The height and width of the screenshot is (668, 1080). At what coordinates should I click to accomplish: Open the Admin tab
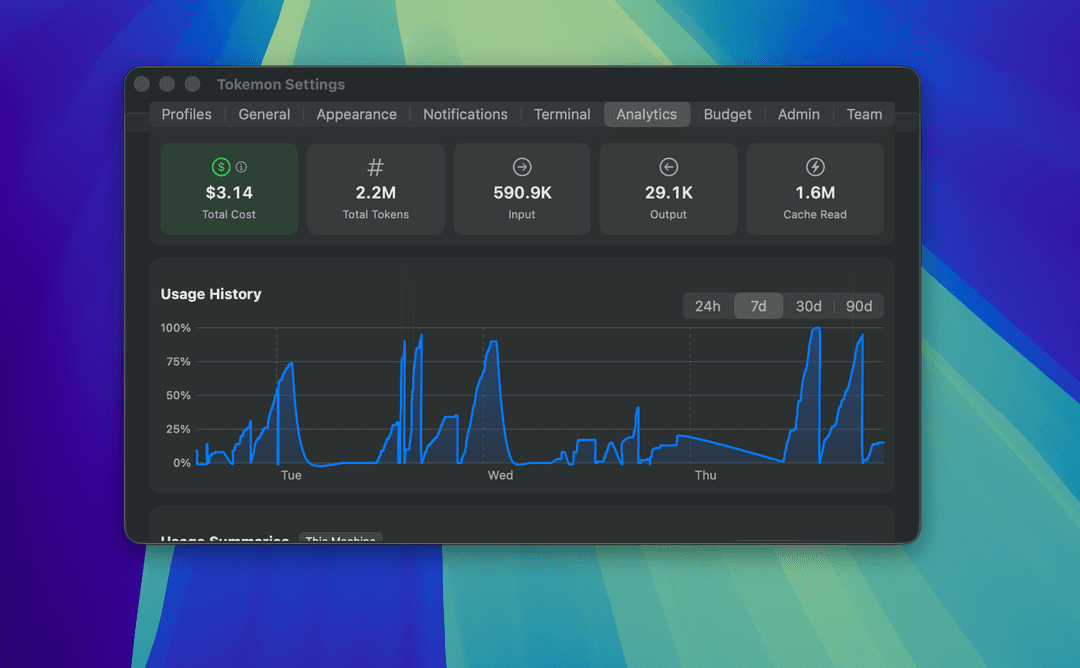click(798, 114)
